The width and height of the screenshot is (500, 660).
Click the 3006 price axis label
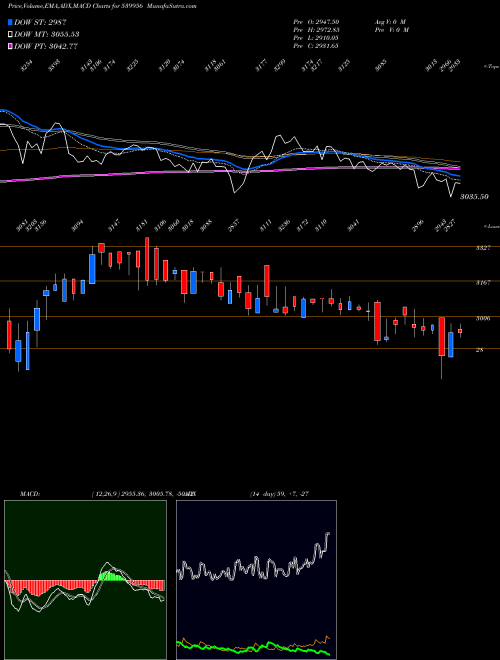pyautogui.click(x=483, y=318)
